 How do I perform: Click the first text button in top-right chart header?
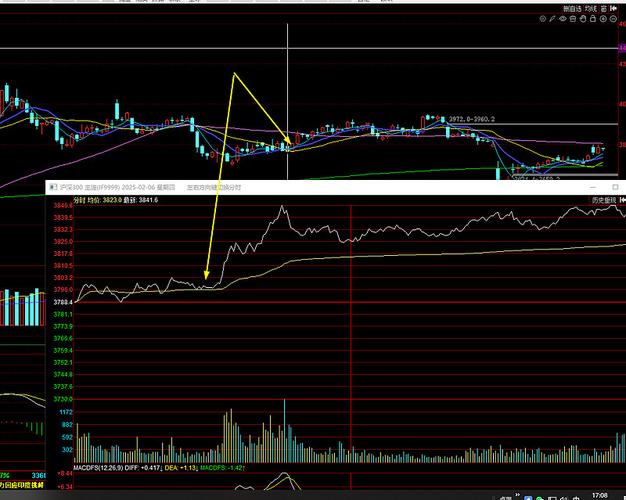(x=572, y=8)
